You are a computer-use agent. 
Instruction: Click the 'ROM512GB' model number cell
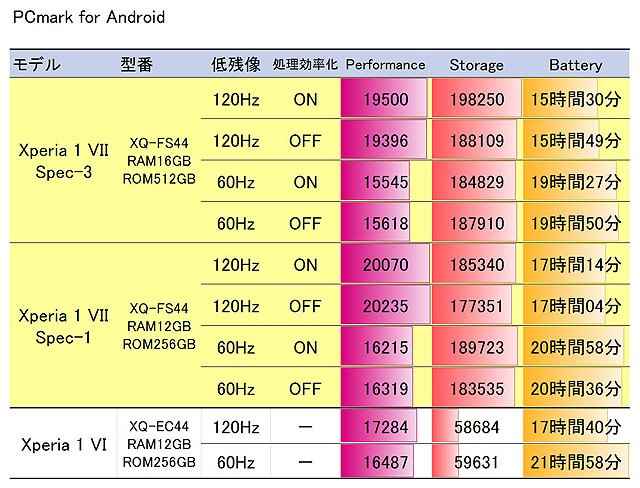pos(159,179)
